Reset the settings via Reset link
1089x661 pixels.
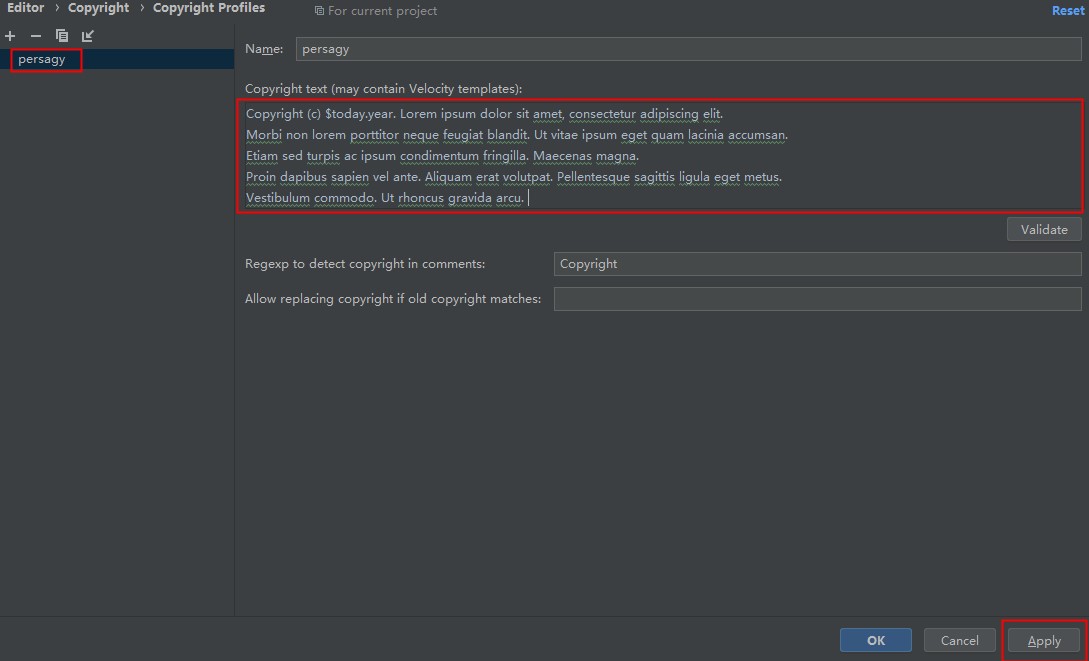pyautogui.click(x=1067, y=11)
